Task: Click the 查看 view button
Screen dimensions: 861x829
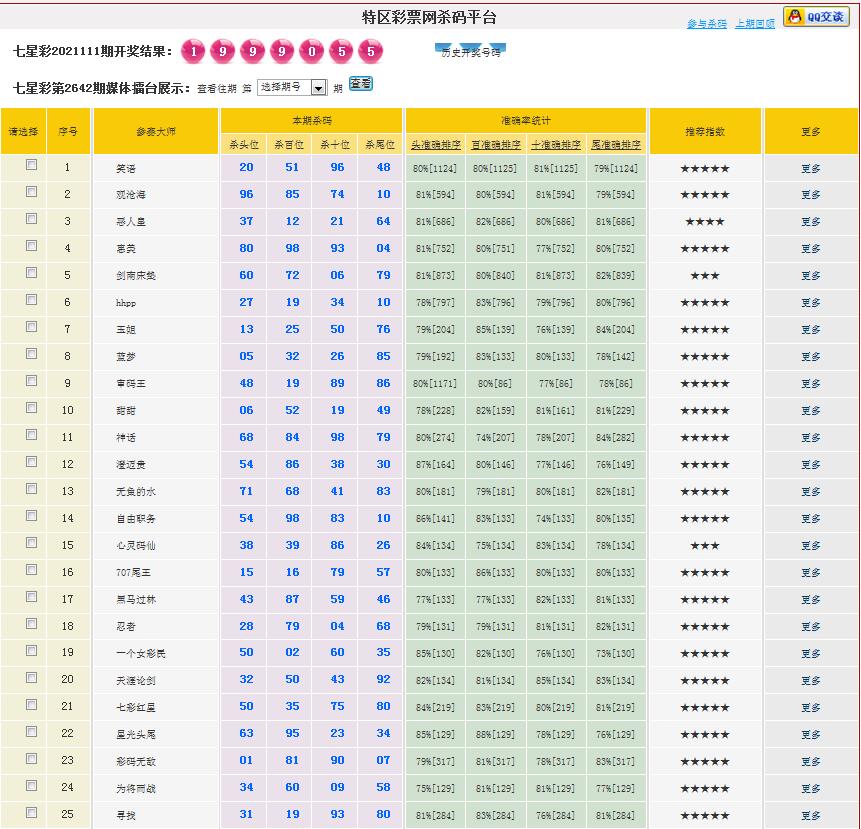Action: pos(360,84)
